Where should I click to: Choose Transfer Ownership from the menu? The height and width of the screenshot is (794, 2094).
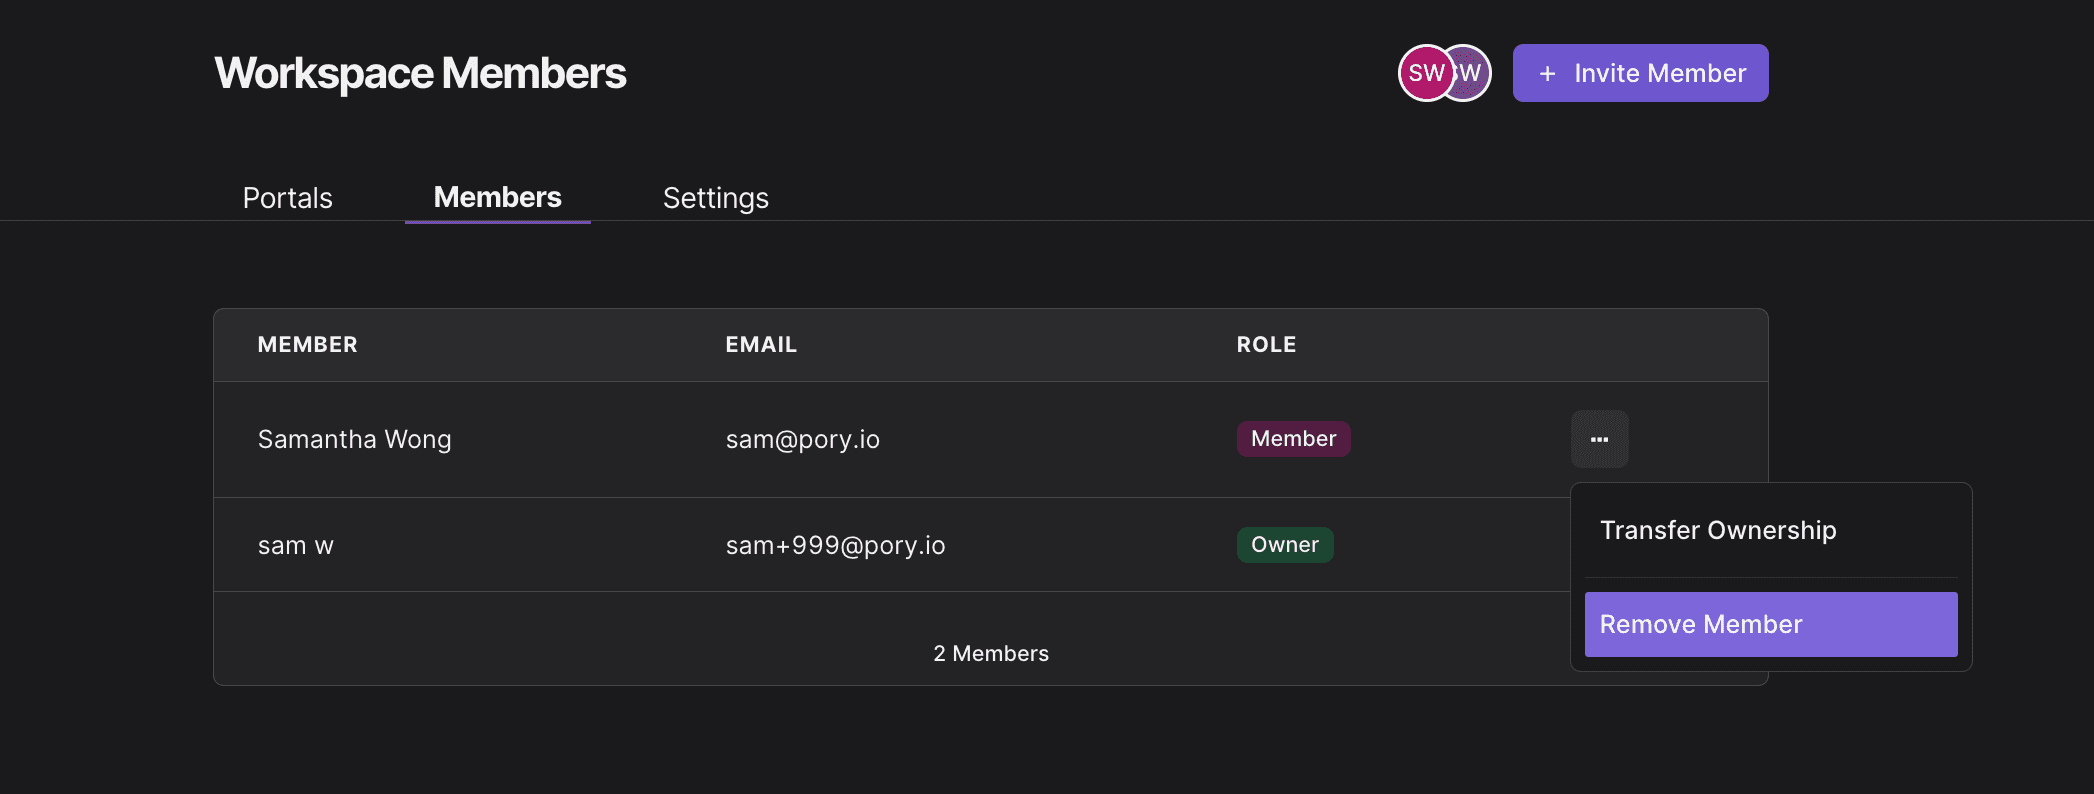pos(1771,530)
